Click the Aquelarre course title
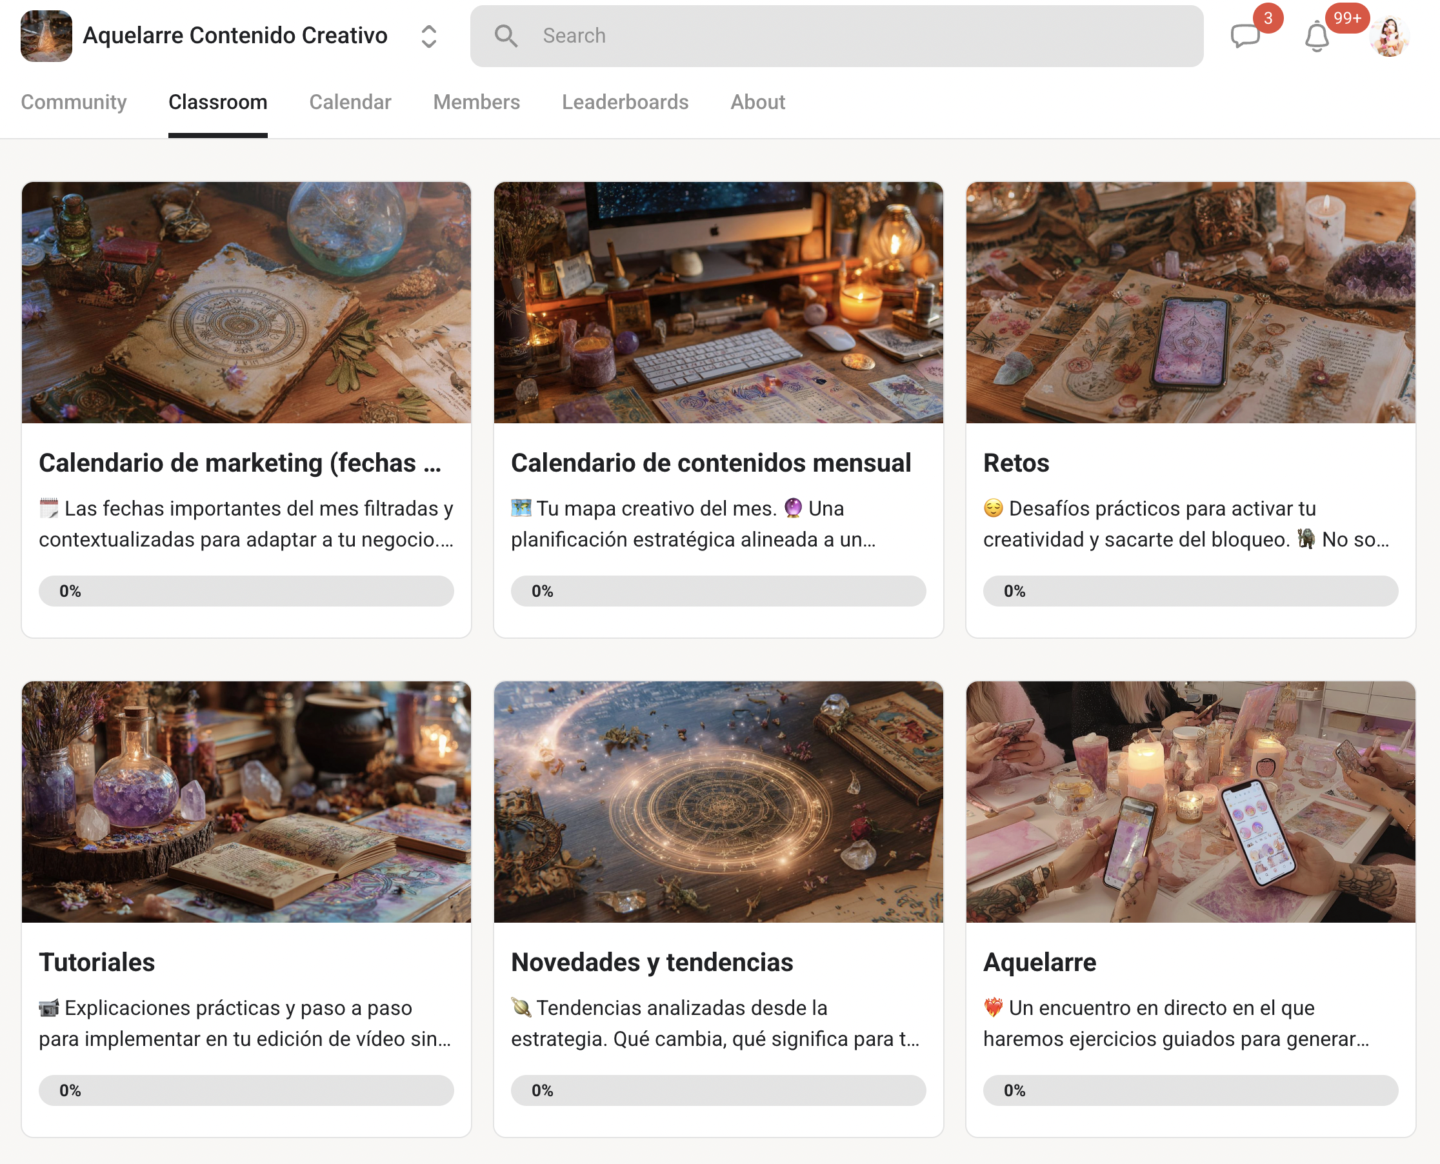This screenshot has width=1440, height=1164. (1040, 962)
